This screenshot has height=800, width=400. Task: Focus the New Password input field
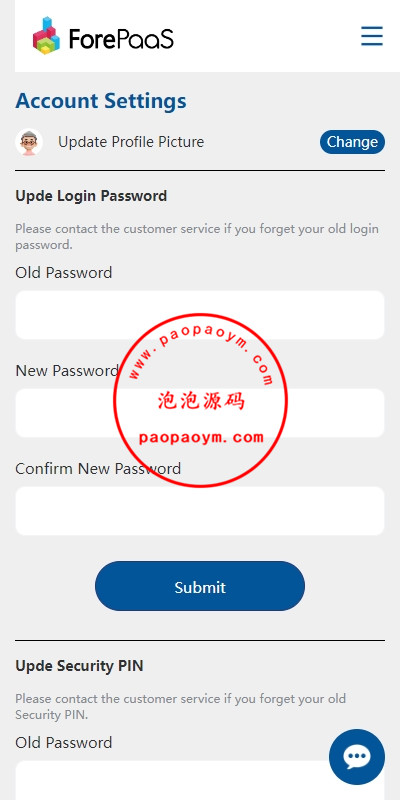click(200, 413)
